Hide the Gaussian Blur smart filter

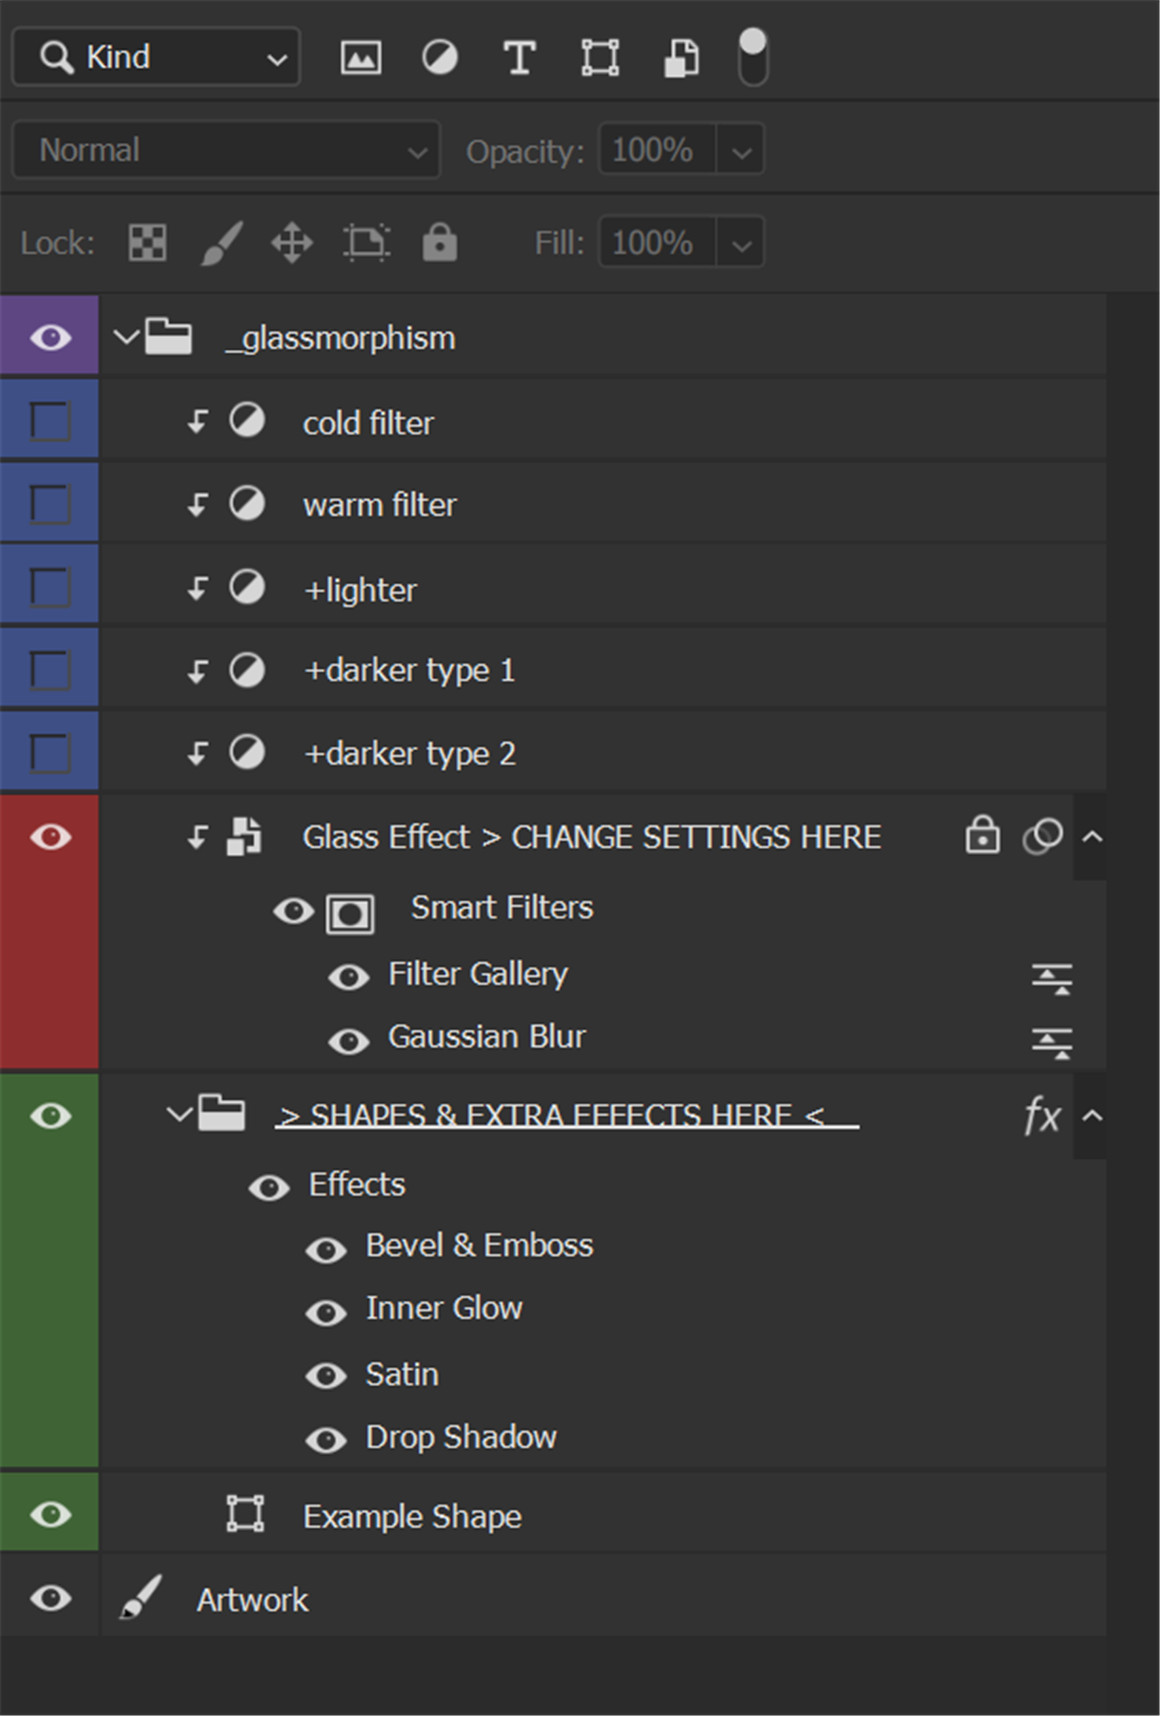point(348,1041)
